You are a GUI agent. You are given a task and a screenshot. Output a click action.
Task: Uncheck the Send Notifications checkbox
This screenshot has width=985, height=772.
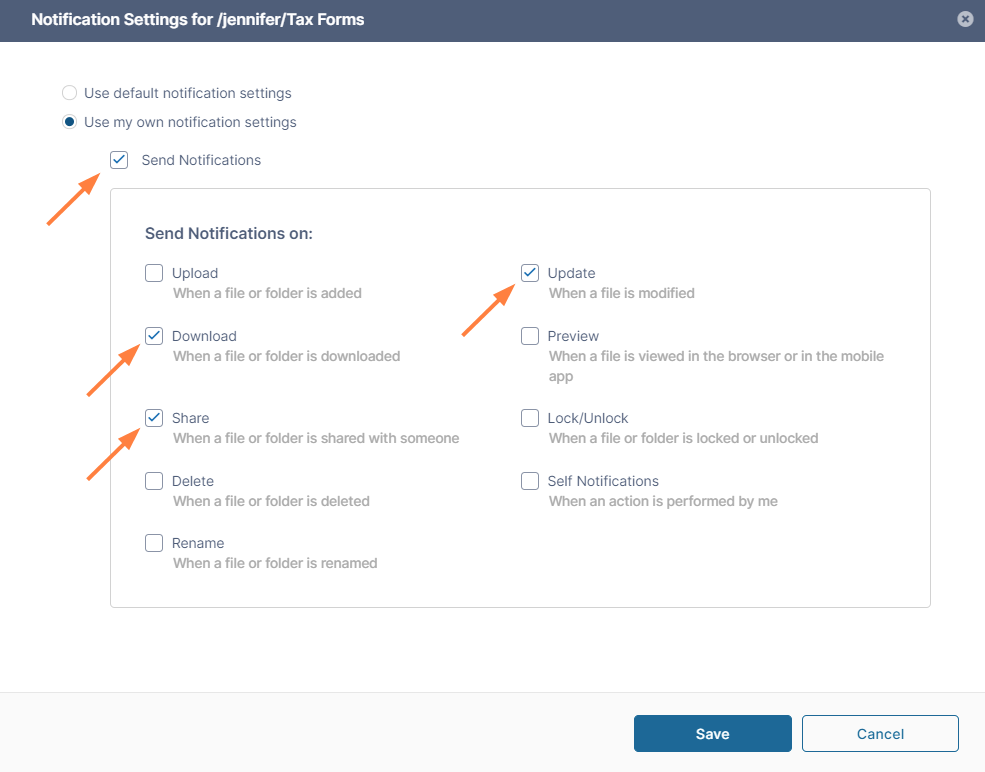(119, 159)
